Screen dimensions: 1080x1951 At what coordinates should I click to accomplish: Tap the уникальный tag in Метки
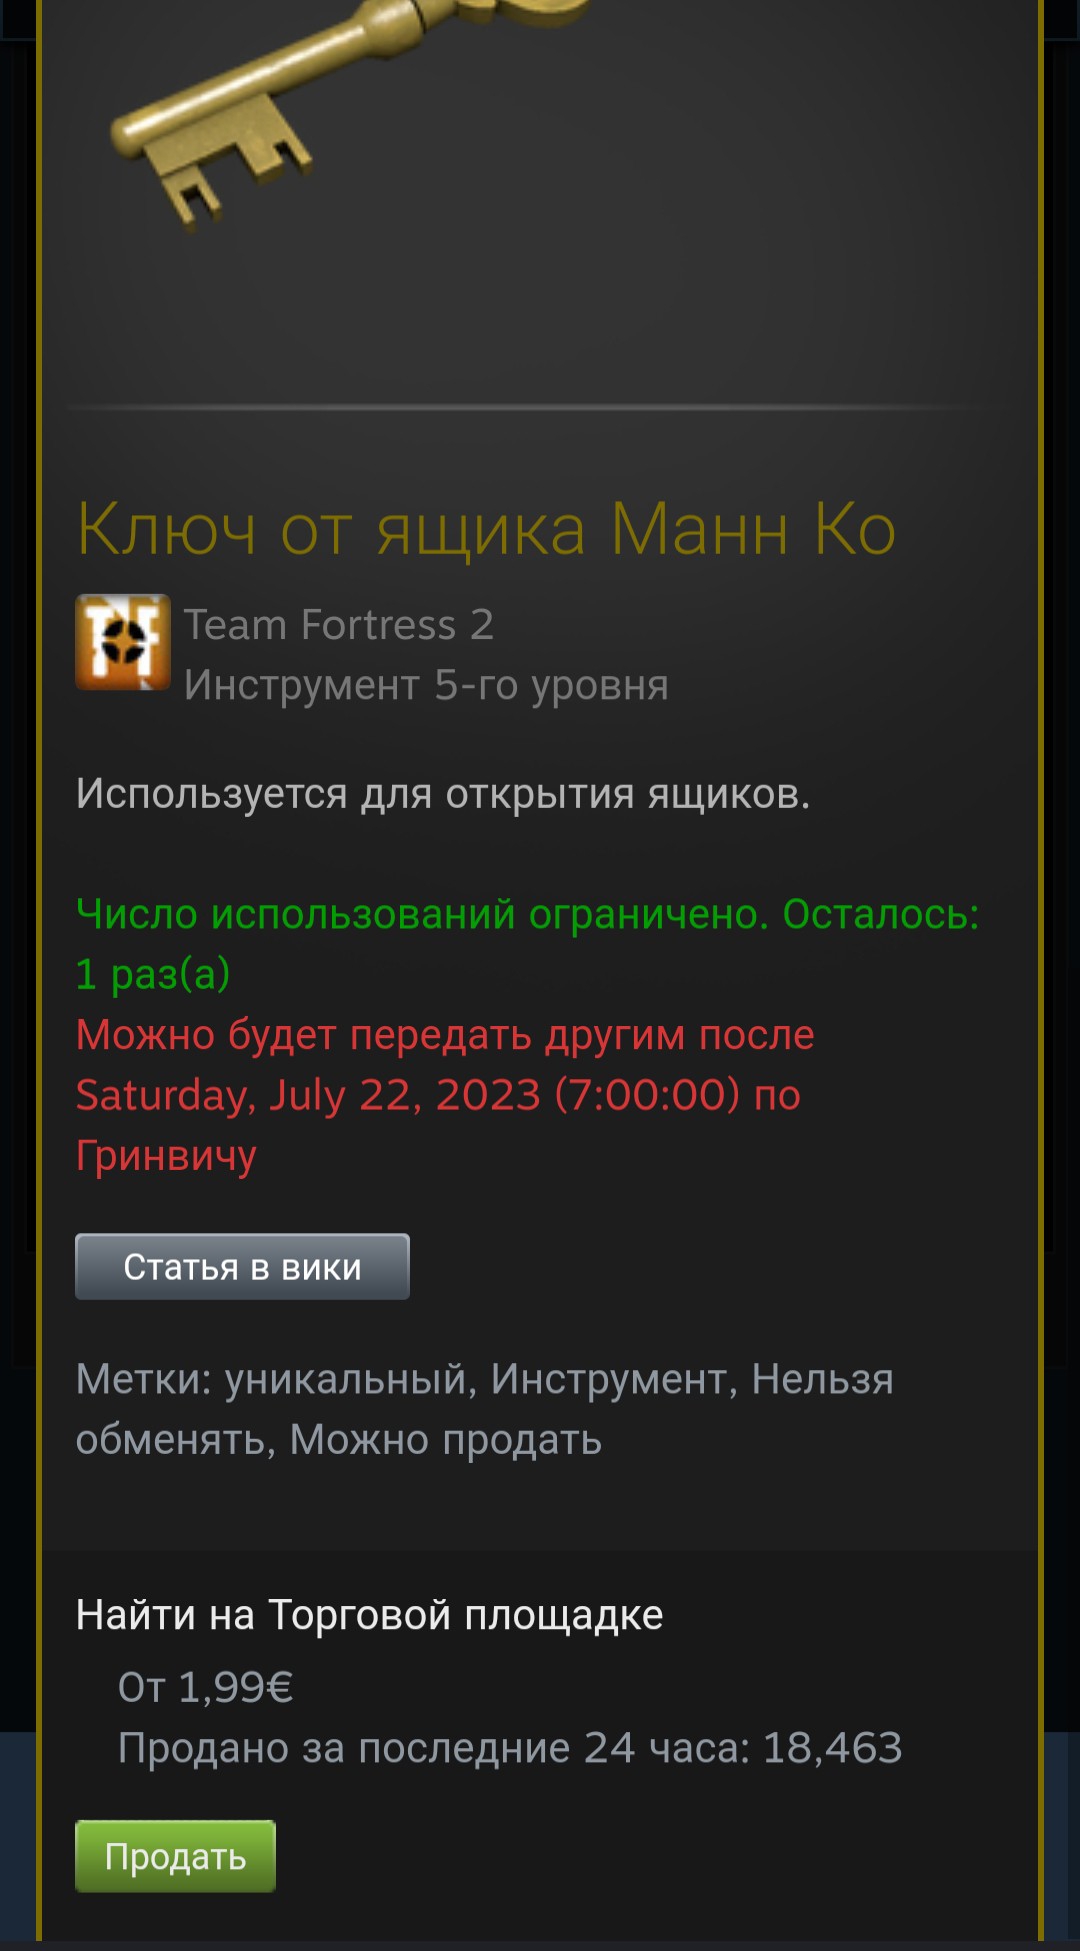click(345, 1380)
